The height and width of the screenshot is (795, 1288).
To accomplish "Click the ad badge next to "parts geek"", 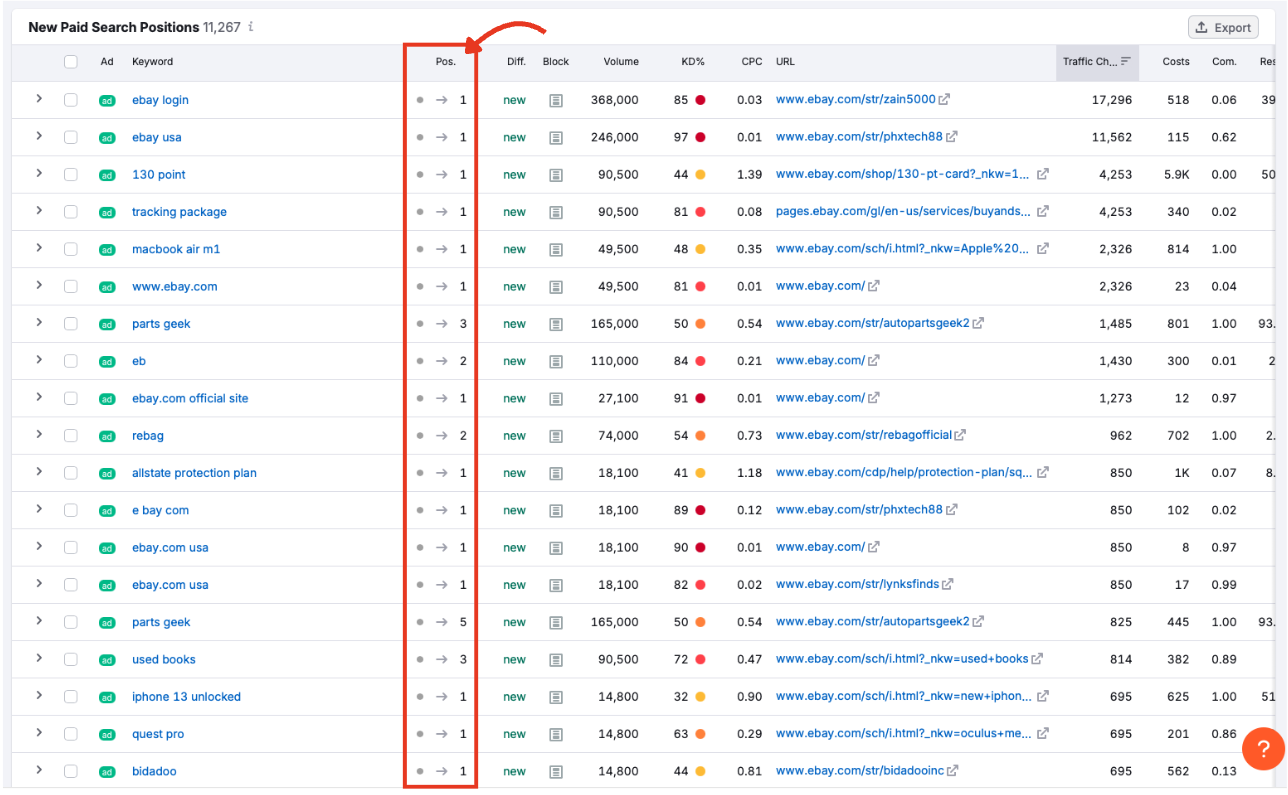I will pos(106,324).
